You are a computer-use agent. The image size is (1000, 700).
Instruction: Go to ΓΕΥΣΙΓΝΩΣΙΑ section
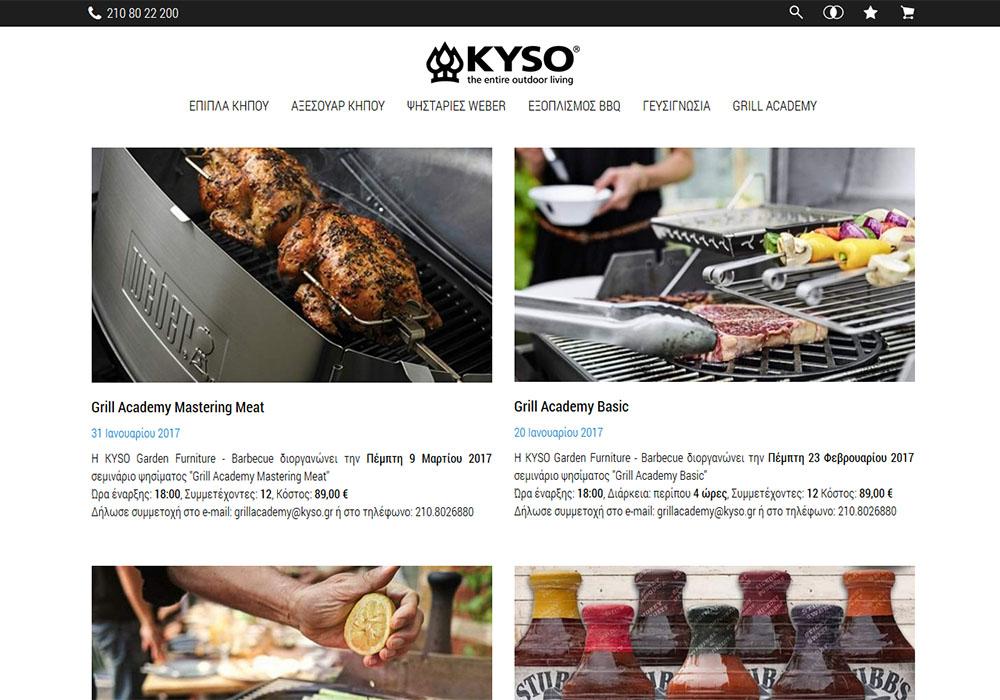(676, 106)
